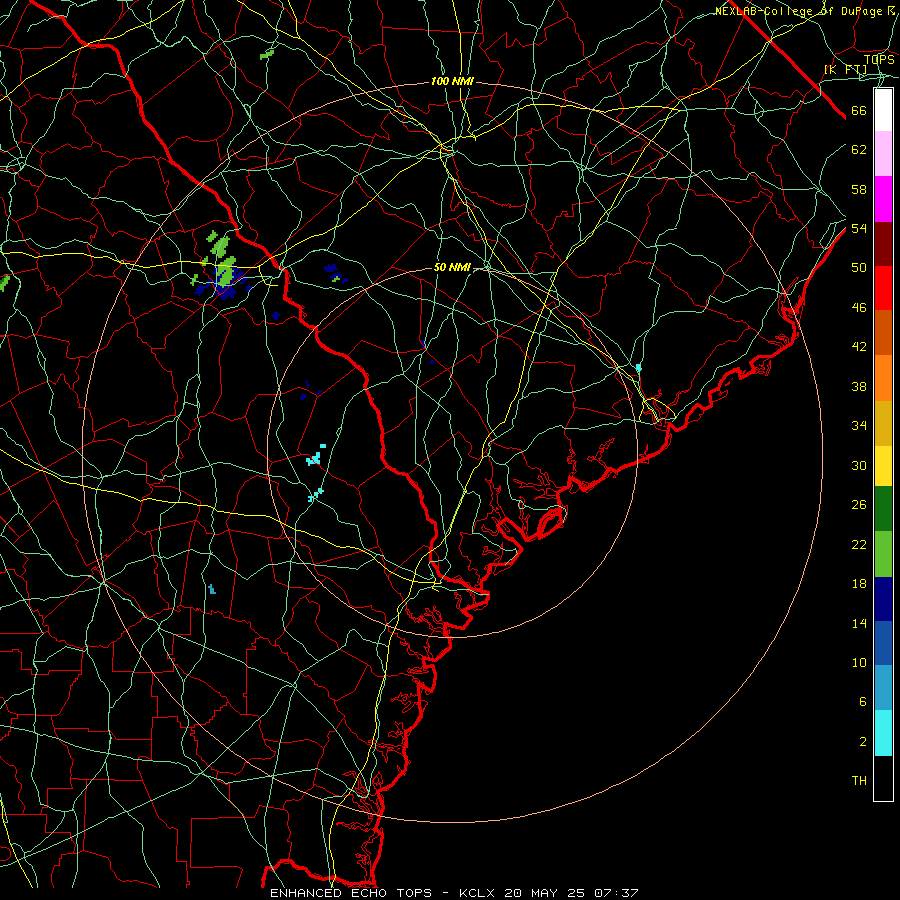
Task: Click the dark green 26 kft swatch
Action: click(883, 509)
